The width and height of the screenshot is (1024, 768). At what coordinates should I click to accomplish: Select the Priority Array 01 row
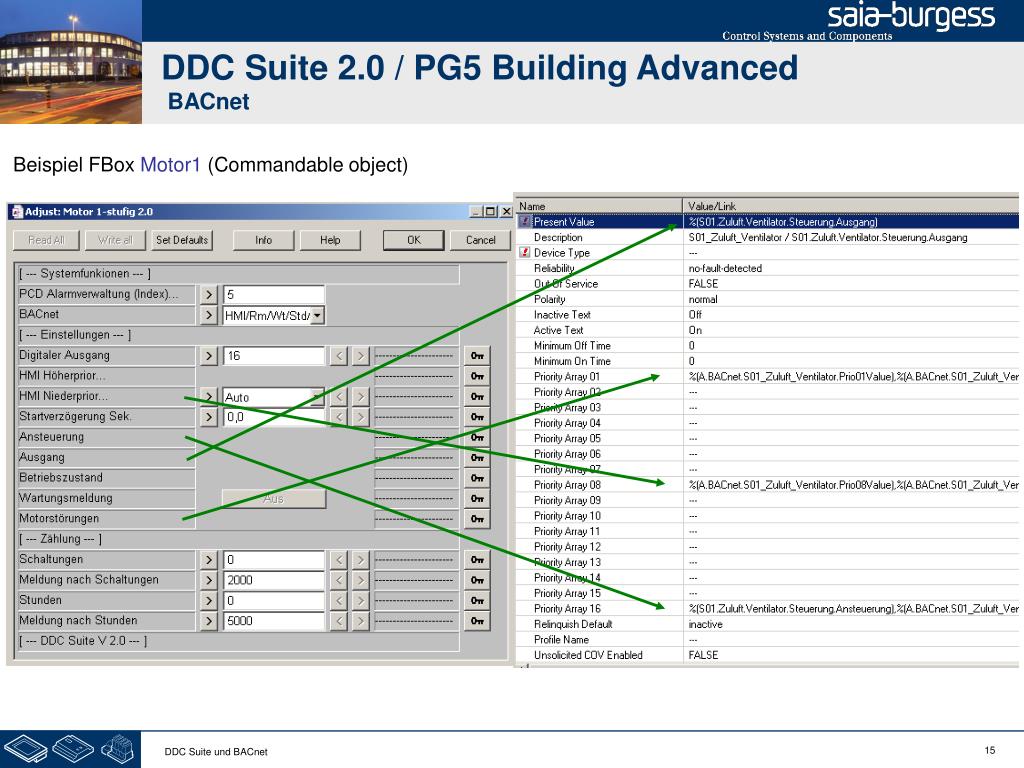pyautogui.click(x=767, y=376)
